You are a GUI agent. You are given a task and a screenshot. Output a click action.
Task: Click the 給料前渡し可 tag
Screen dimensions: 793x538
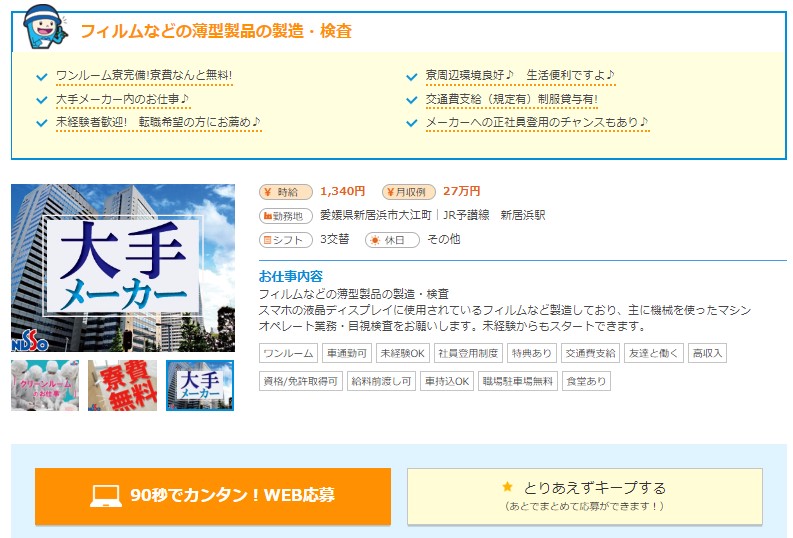coord(381,381)
